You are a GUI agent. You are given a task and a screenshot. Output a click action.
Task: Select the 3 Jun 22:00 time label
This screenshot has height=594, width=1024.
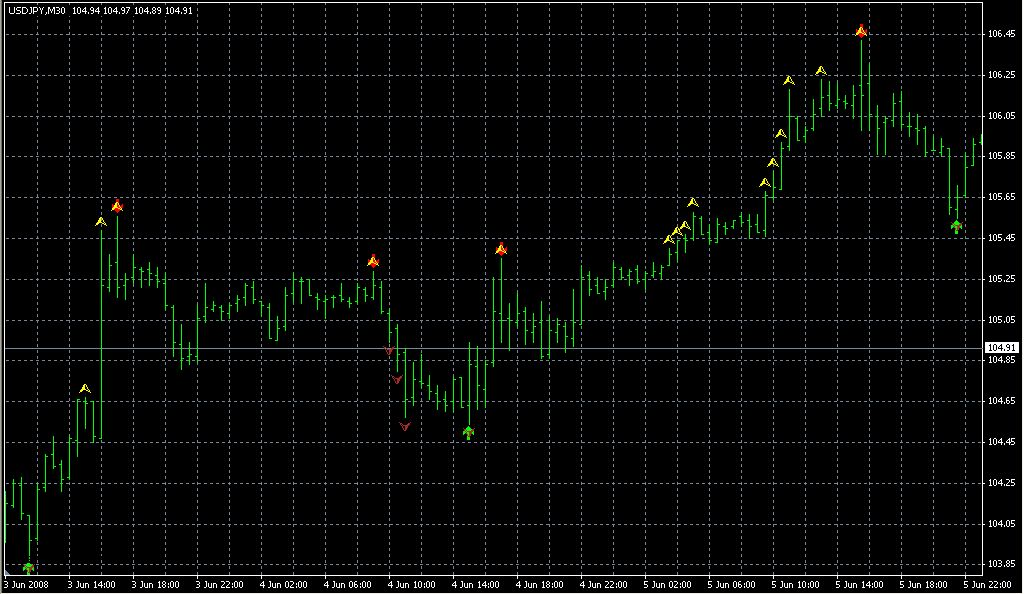(219, 585)
